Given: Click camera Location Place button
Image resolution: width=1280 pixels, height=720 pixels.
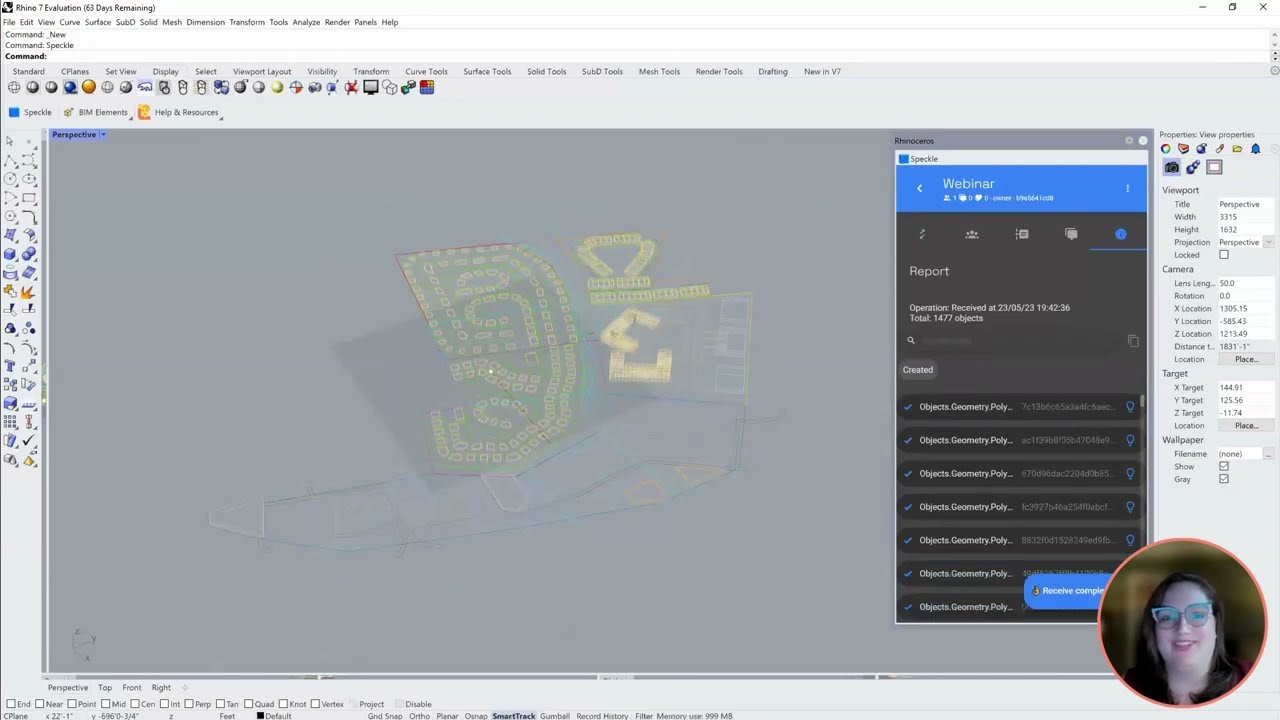Looking at the screenshot, I should point(1246,359).
